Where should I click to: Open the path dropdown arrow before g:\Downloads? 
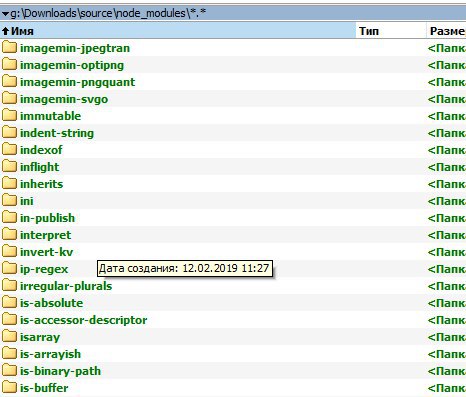click(5, 14)
